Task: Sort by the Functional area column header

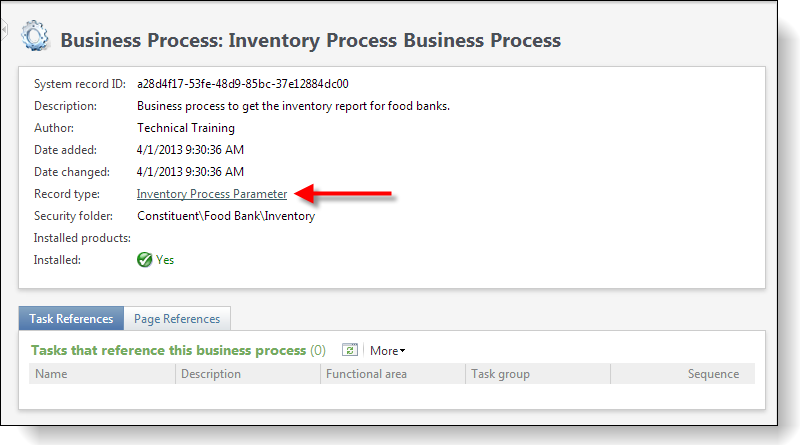Action: pos(366,374)
